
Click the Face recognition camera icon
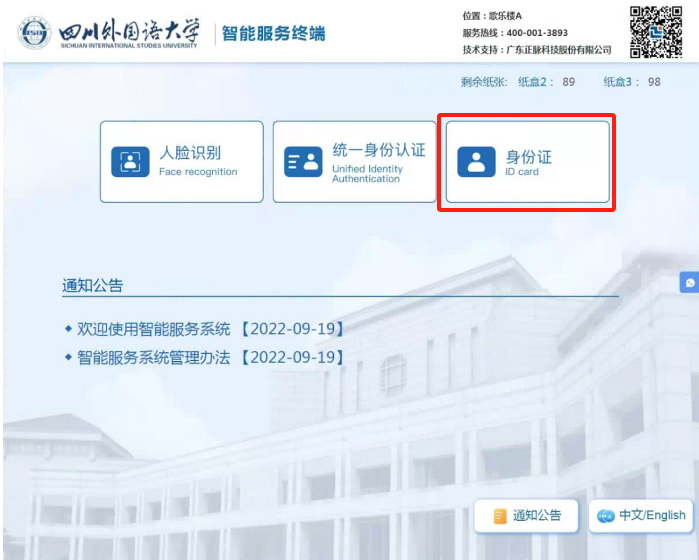click(130, 162)
